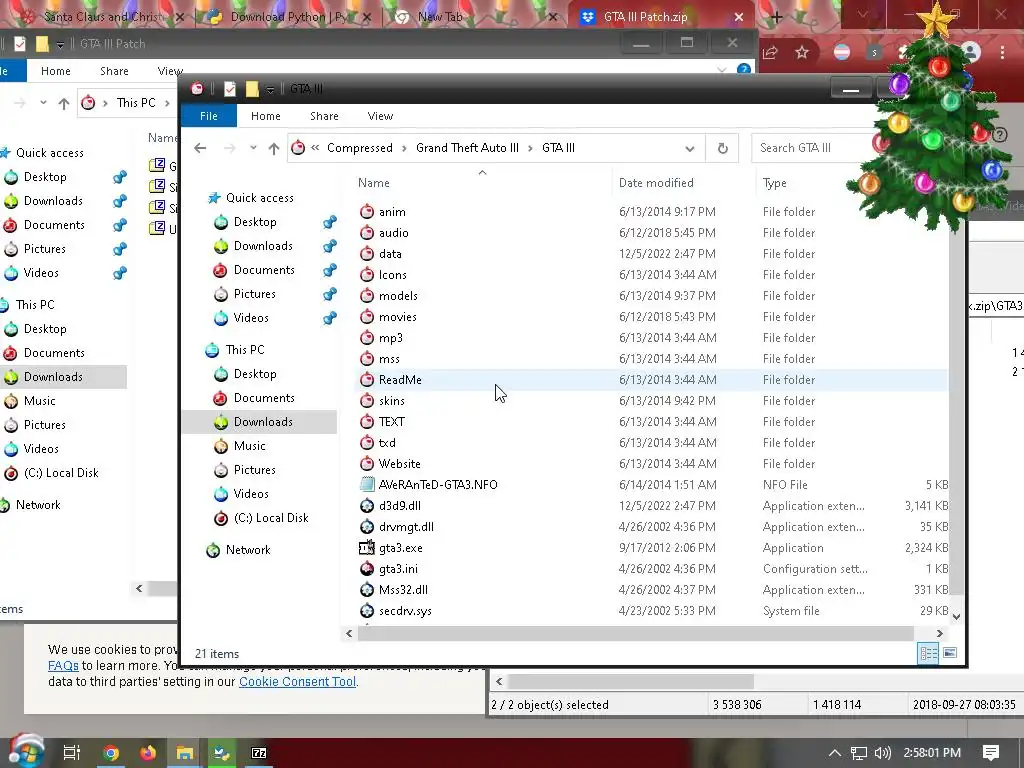
Task: Select the mp3 folder icon
Action: click(367, 338)
